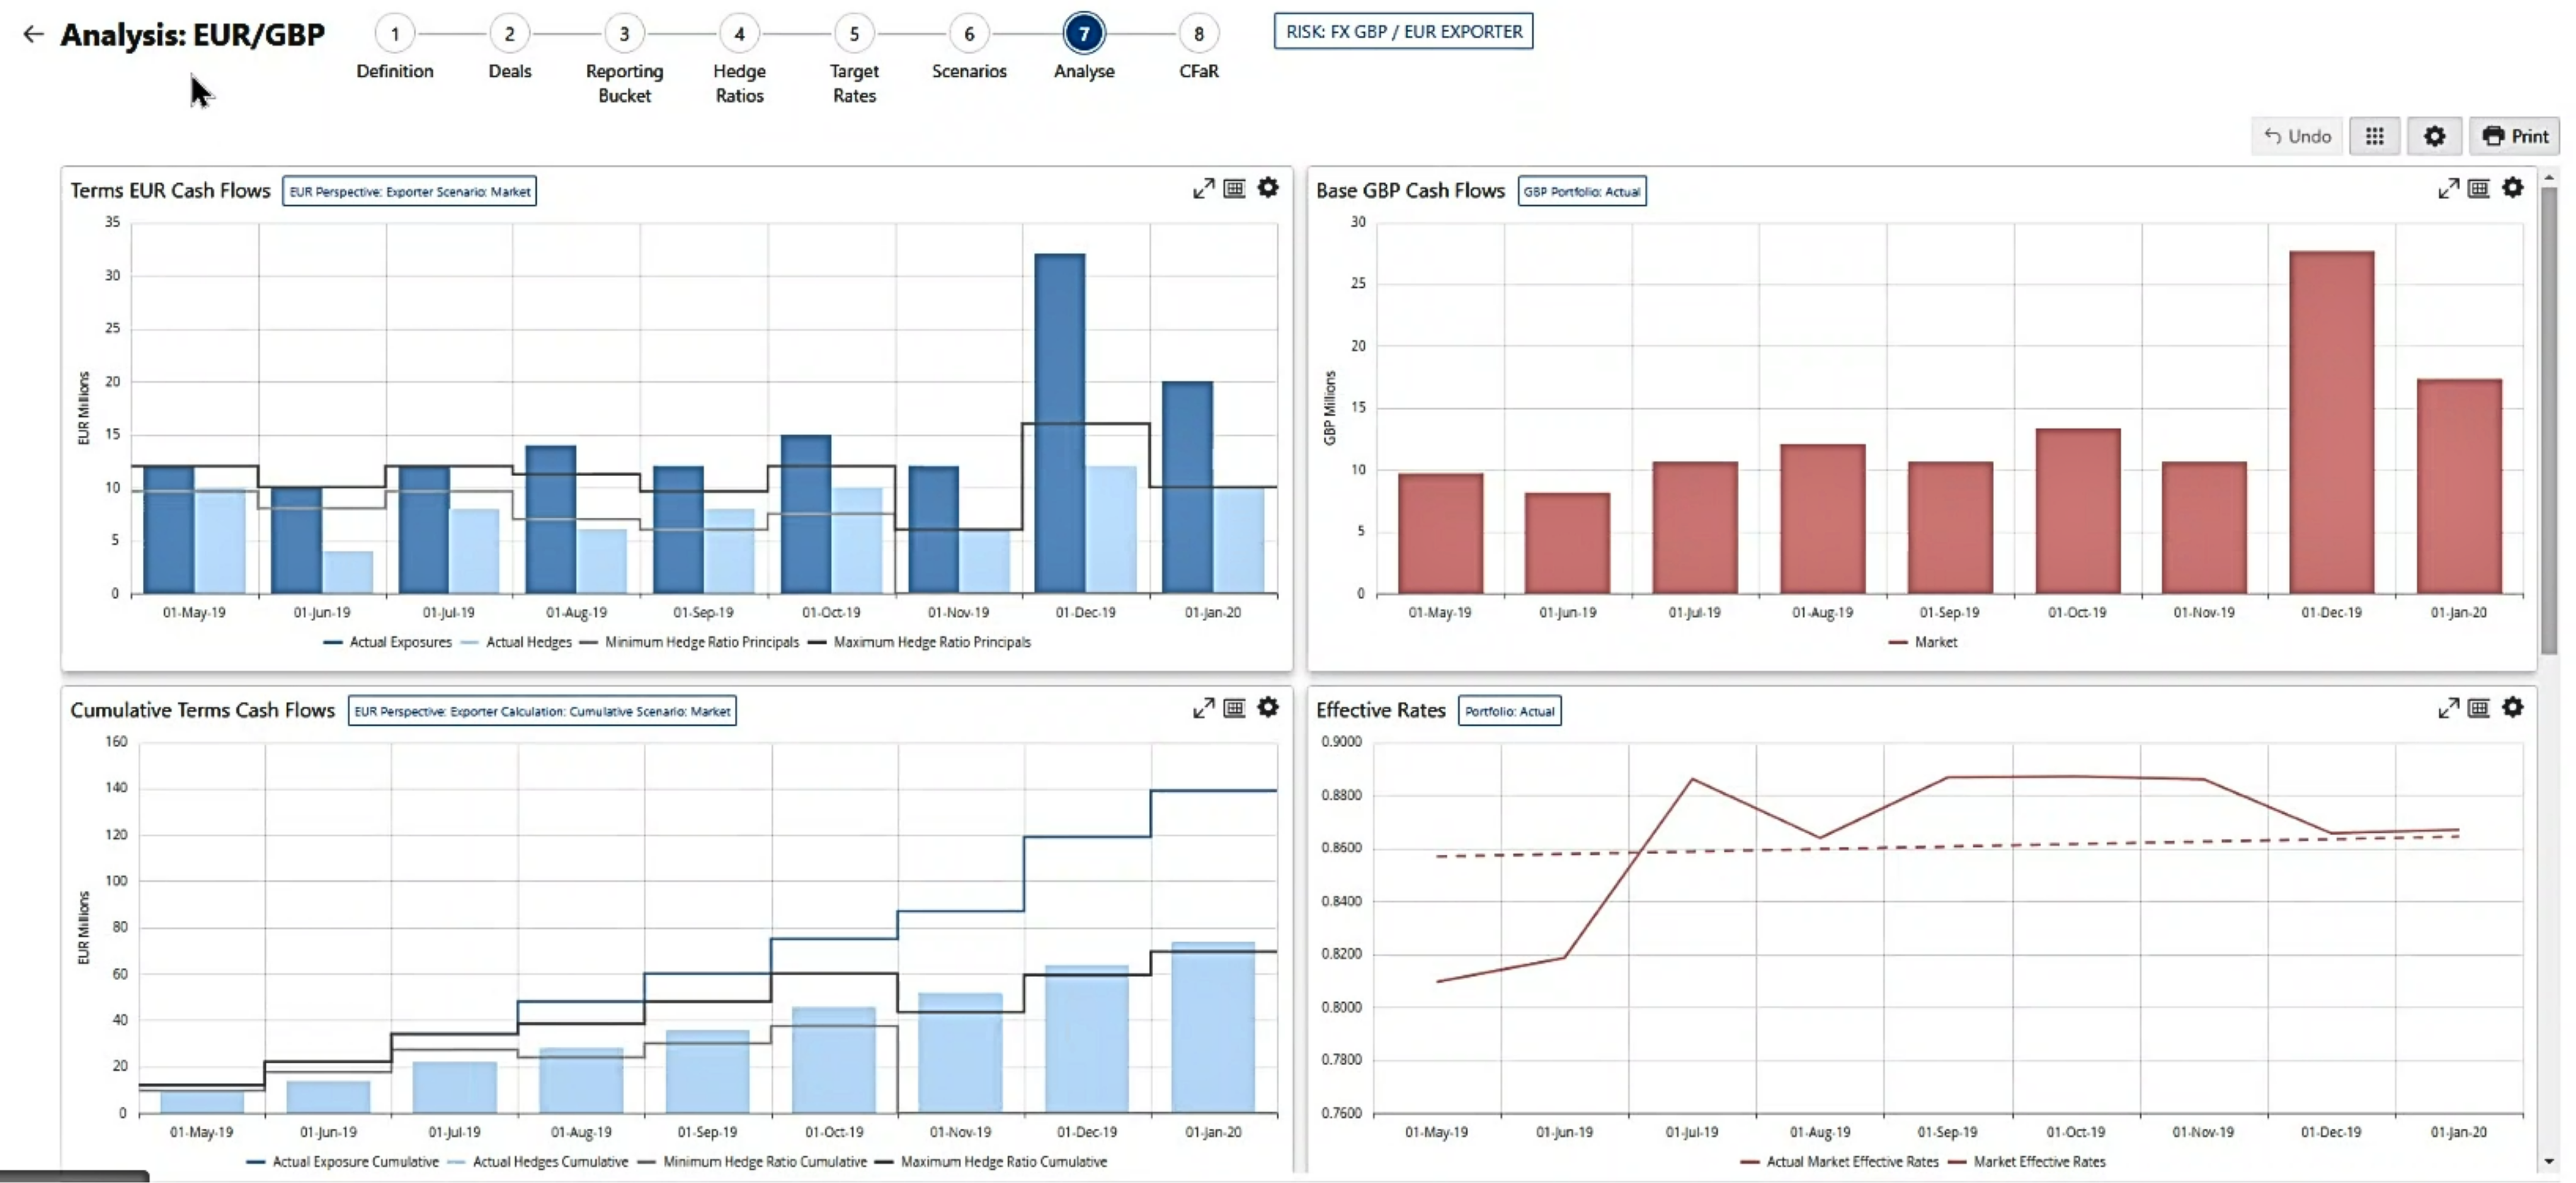Open the EUR Perspective Exporter Scenario Market selector
2576x1183 pixels.
click(409, 191)
